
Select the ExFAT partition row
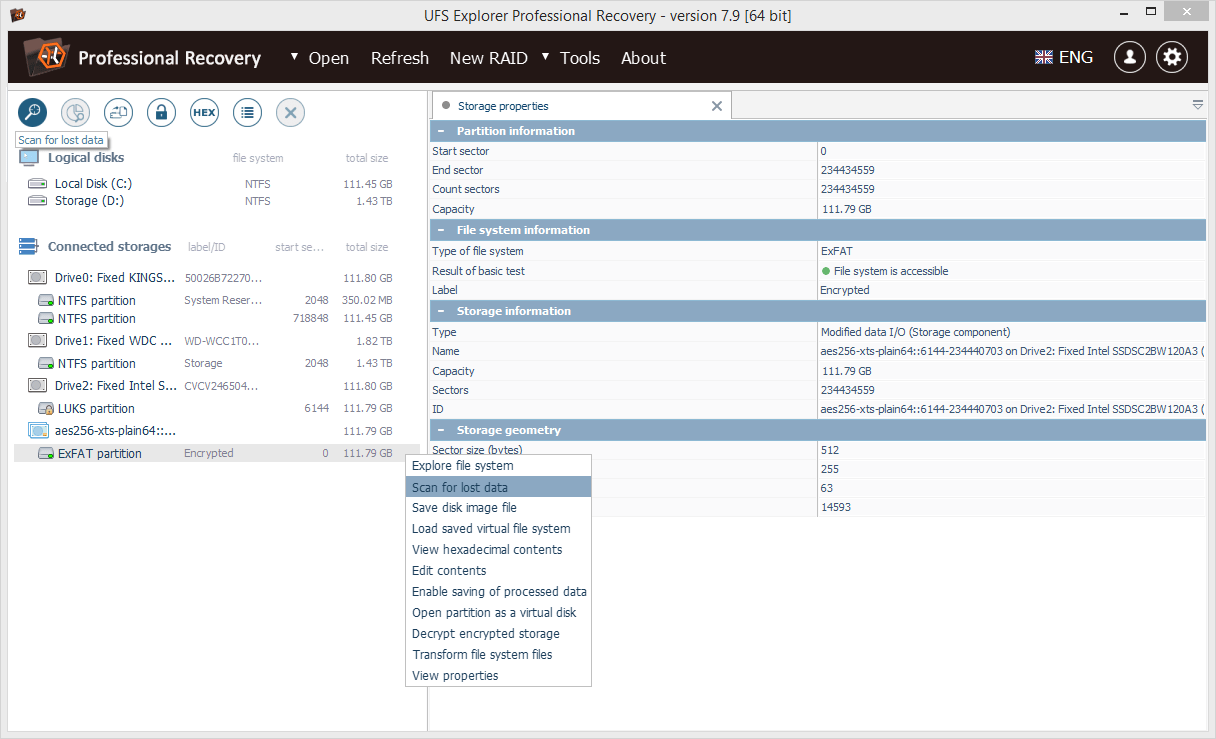click(x=217, y=453)
